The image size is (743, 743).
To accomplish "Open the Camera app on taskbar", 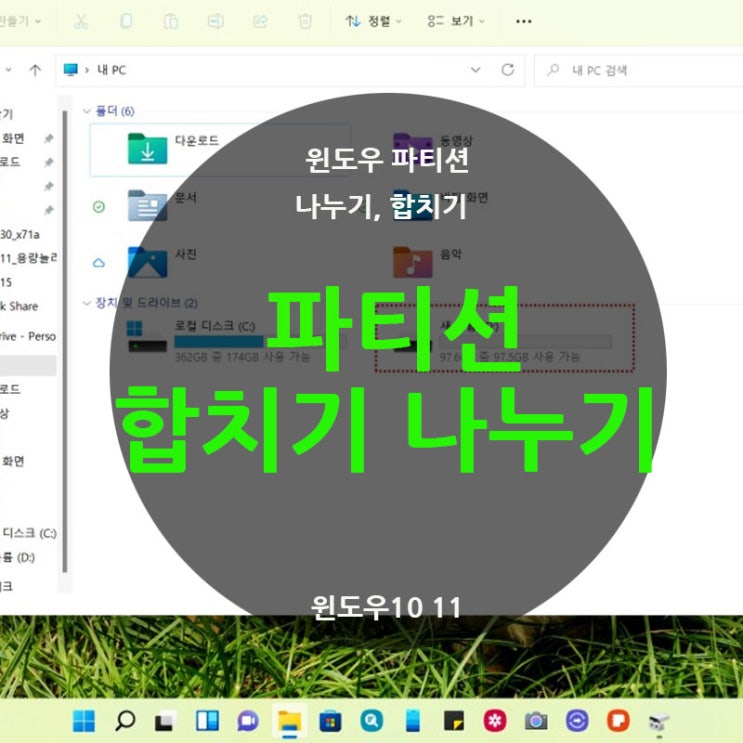I will click(x=536, y=722).
